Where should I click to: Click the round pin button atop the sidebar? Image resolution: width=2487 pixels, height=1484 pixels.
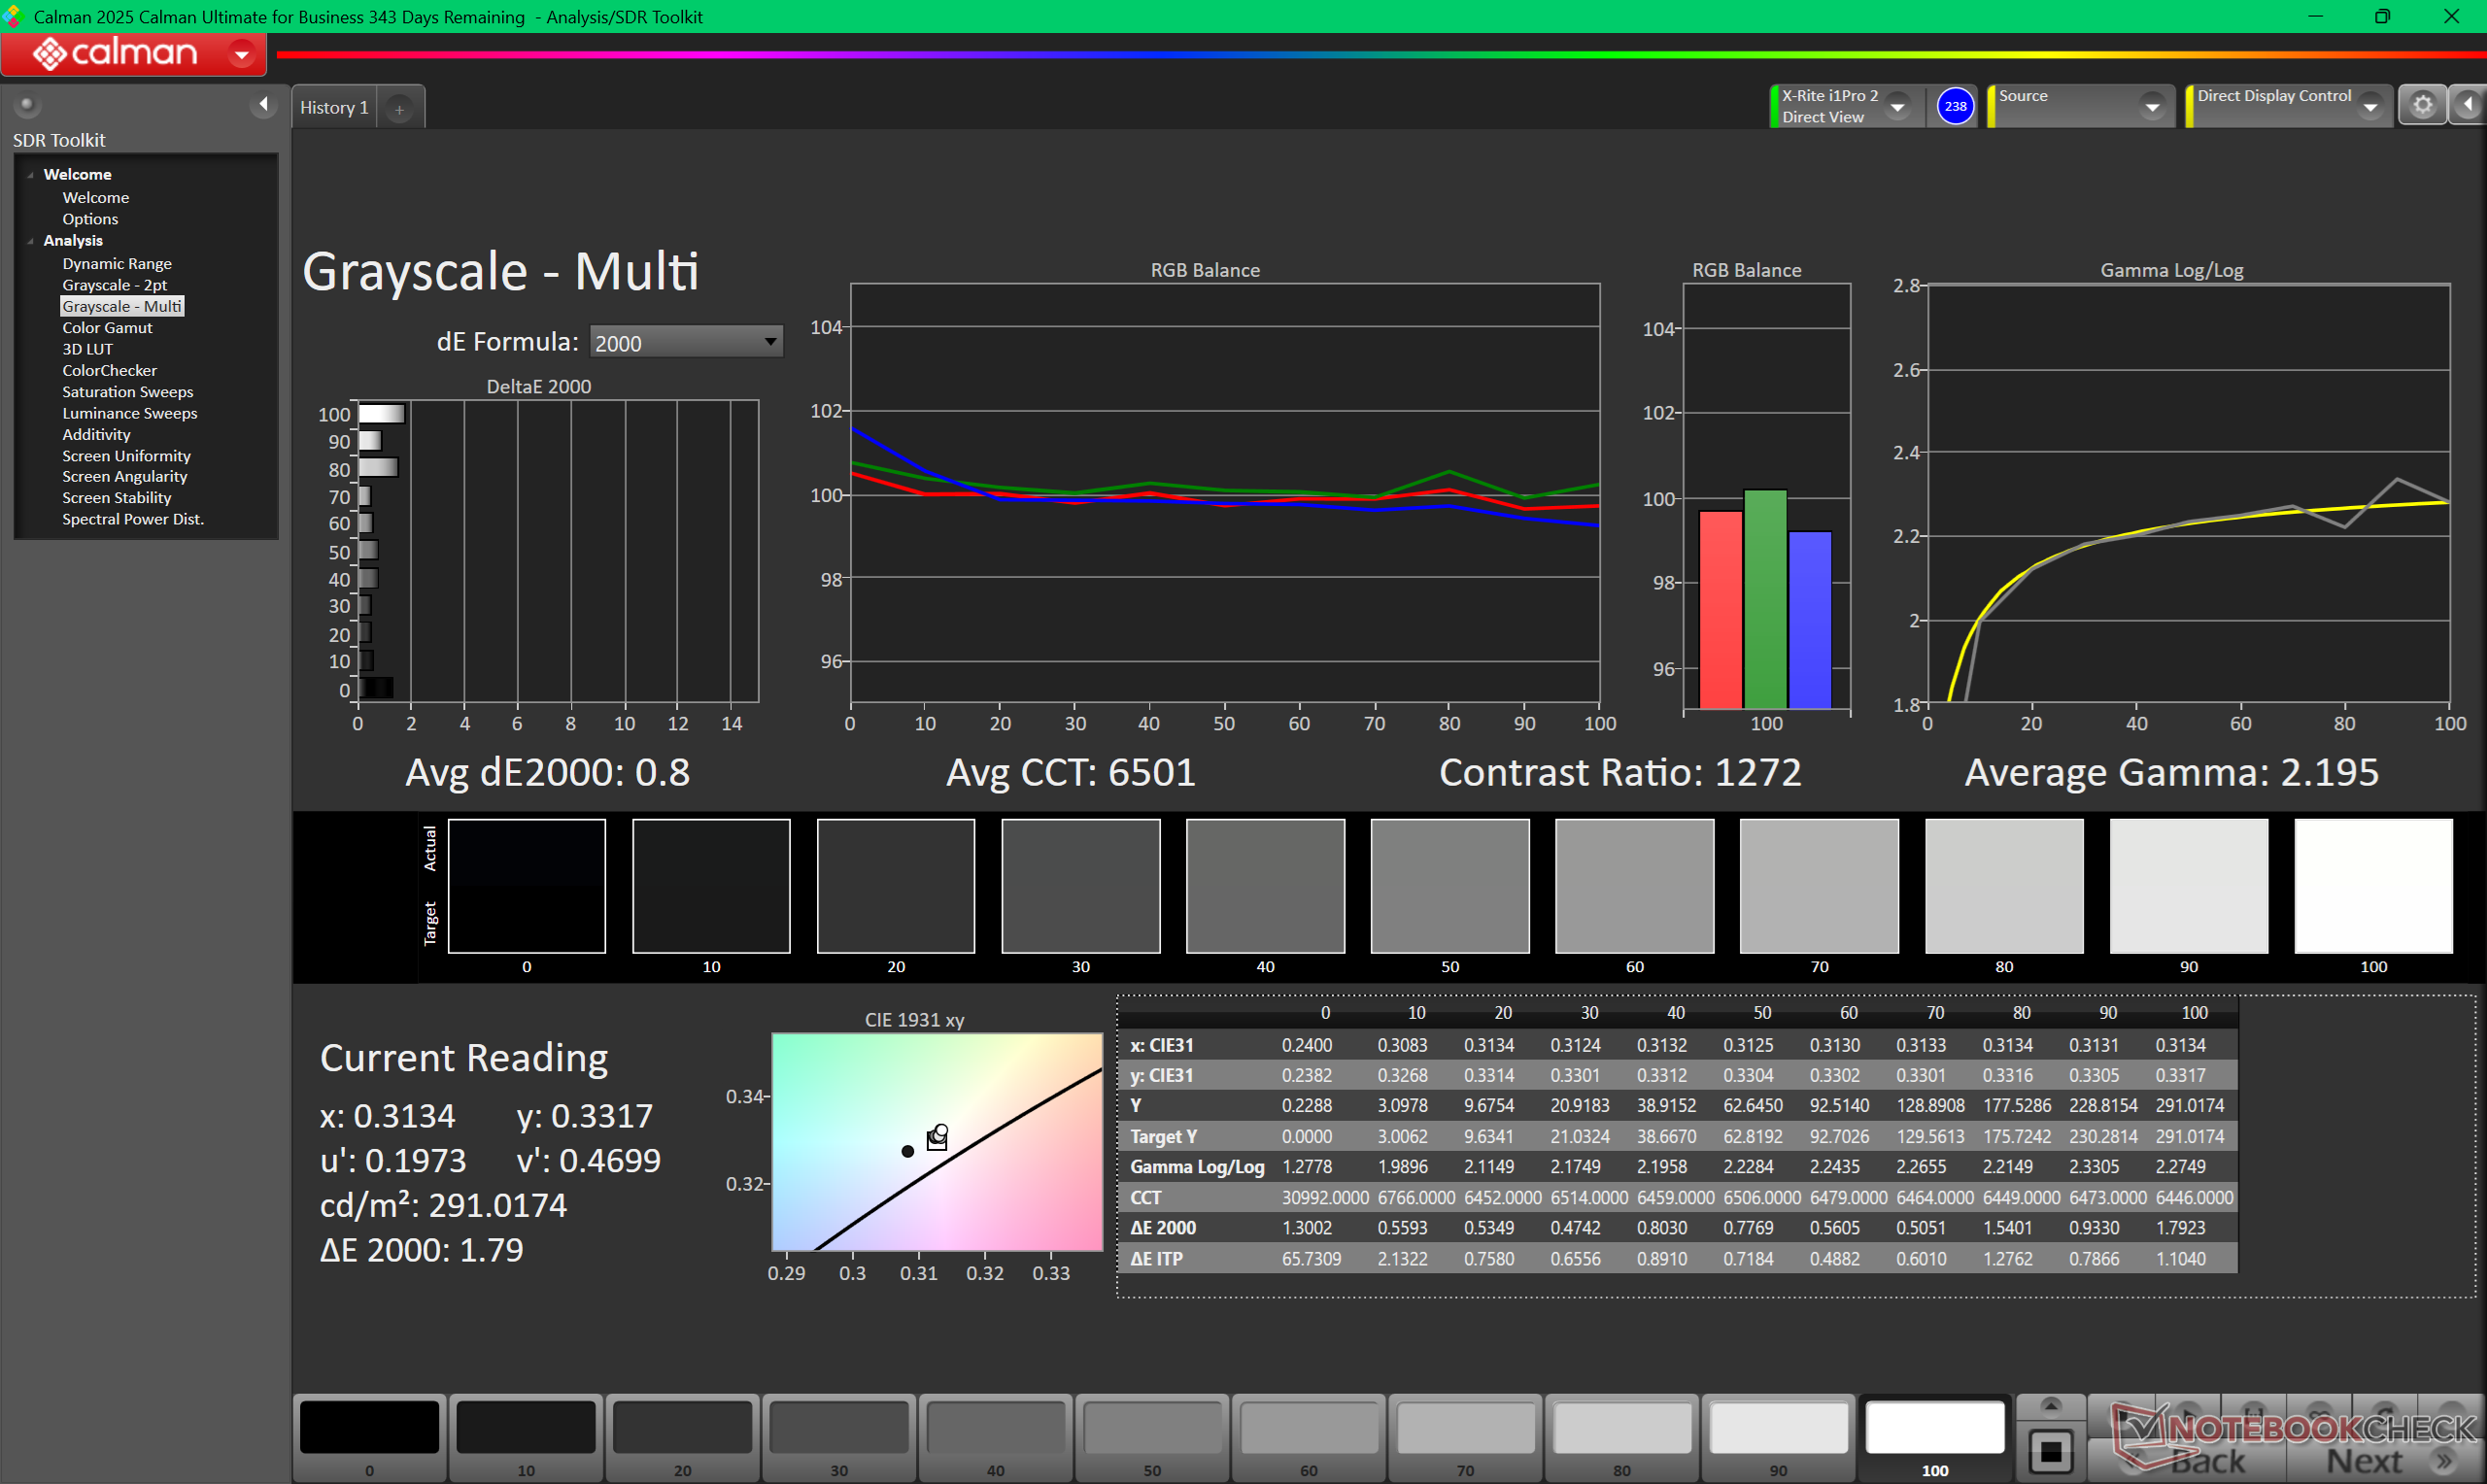point(27,104)
